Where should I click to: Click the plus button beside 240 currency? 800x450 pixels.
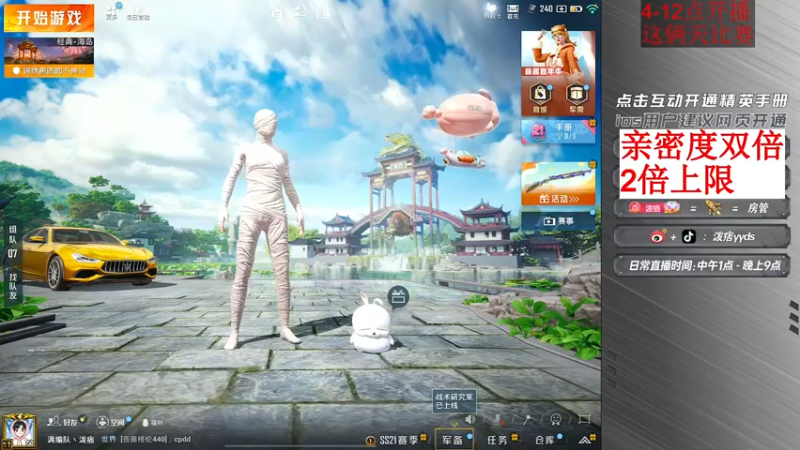click(x=561, y=9)
